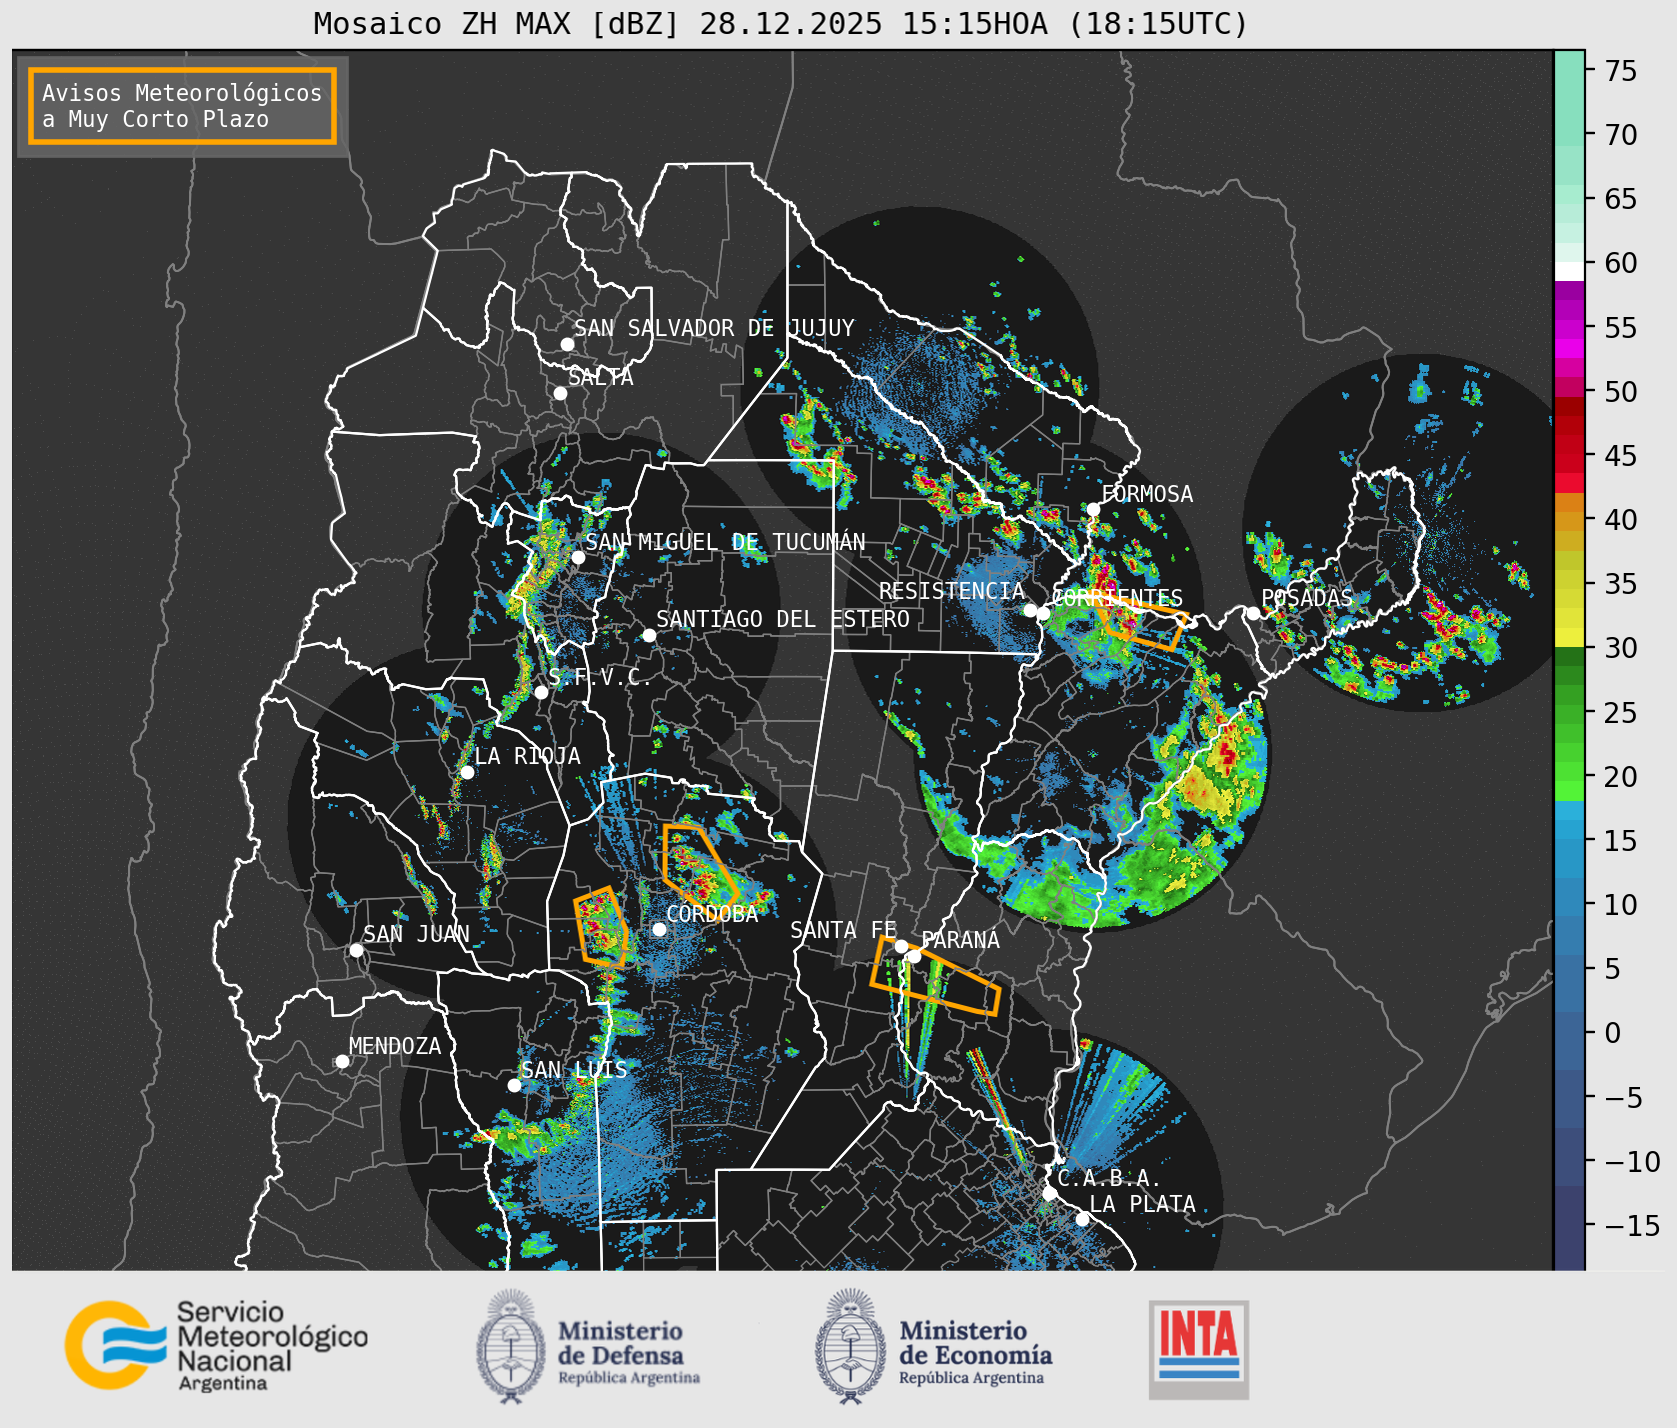This screenshot has height=1428, width=1677.
Task: Click the Ministerio de Defensa emblem
Action: tap(512, 1345)
